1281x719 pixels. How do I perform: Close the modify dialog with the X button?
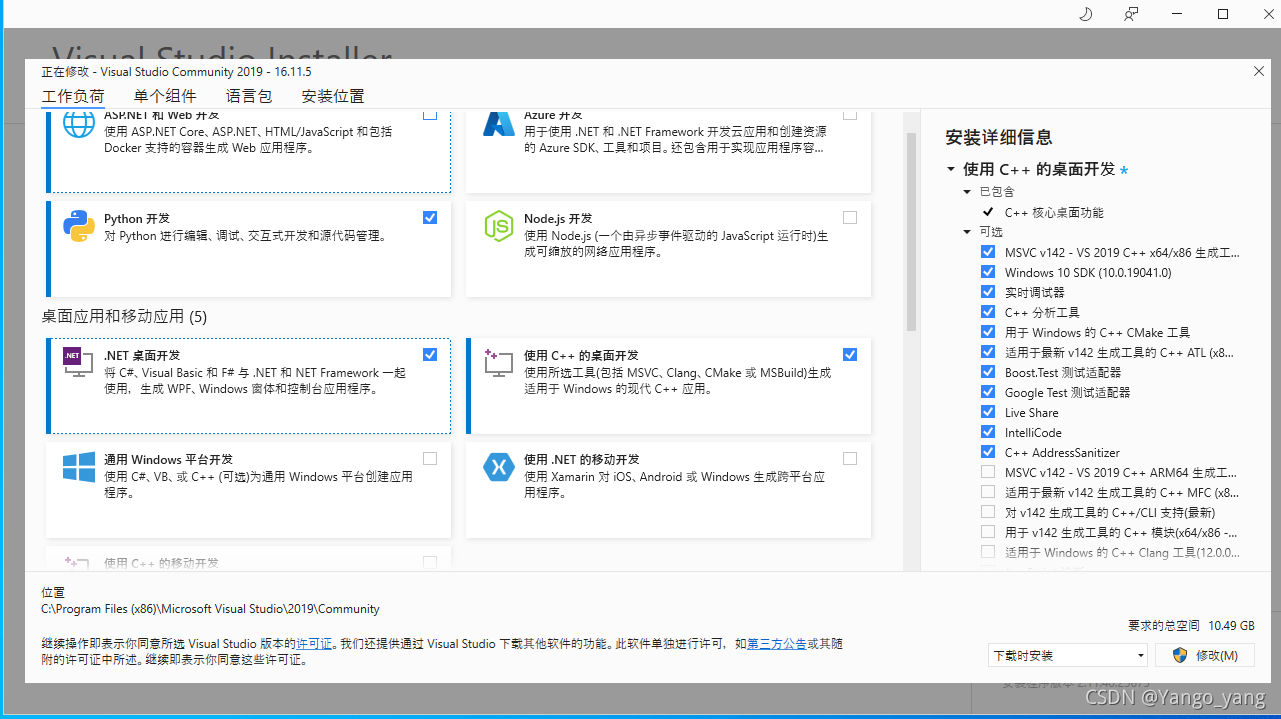pyautogui.click(x=1259, y=71)
